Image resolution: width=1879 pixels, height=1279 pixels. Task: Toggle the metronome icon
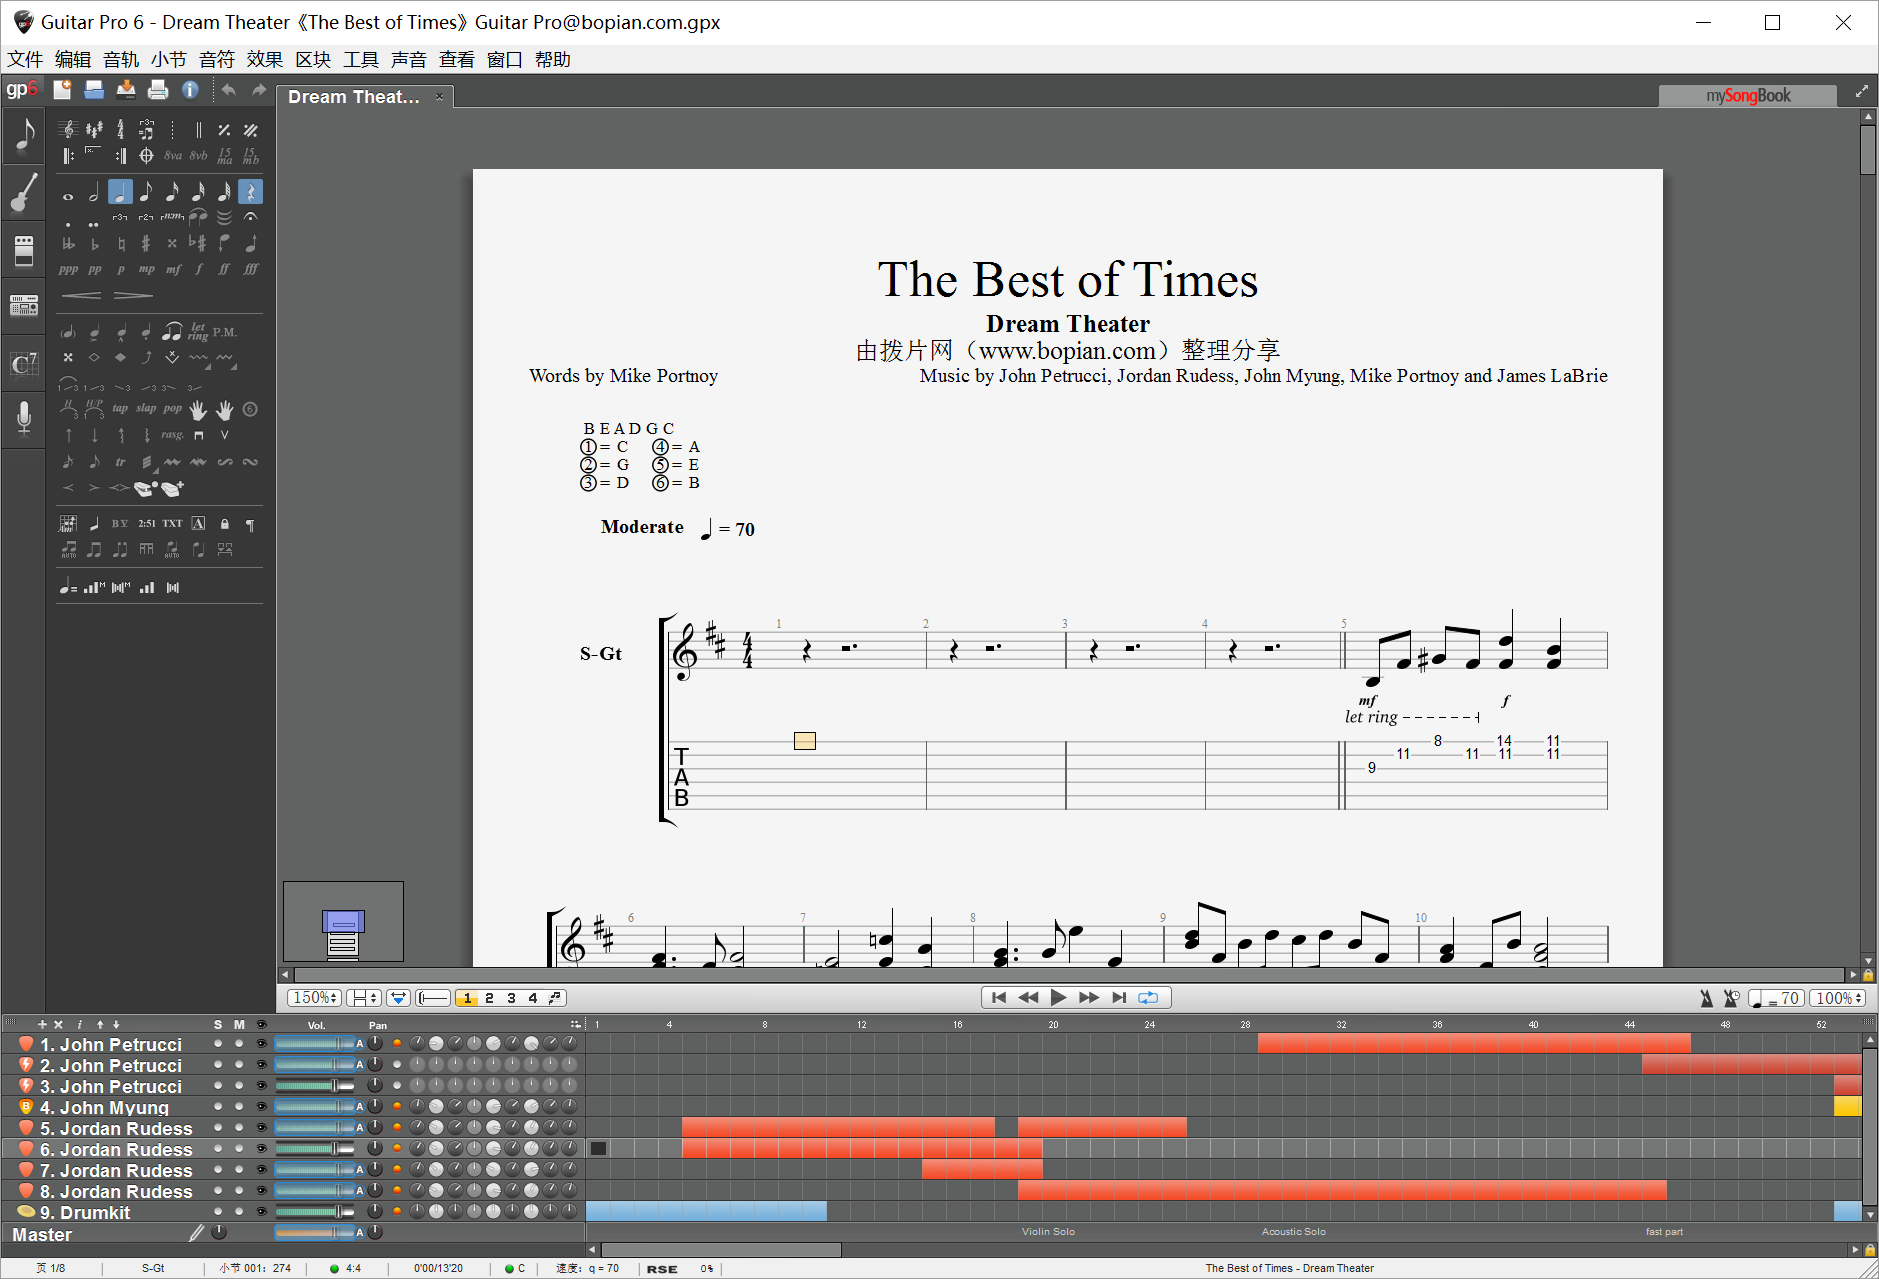point(1707,998)
